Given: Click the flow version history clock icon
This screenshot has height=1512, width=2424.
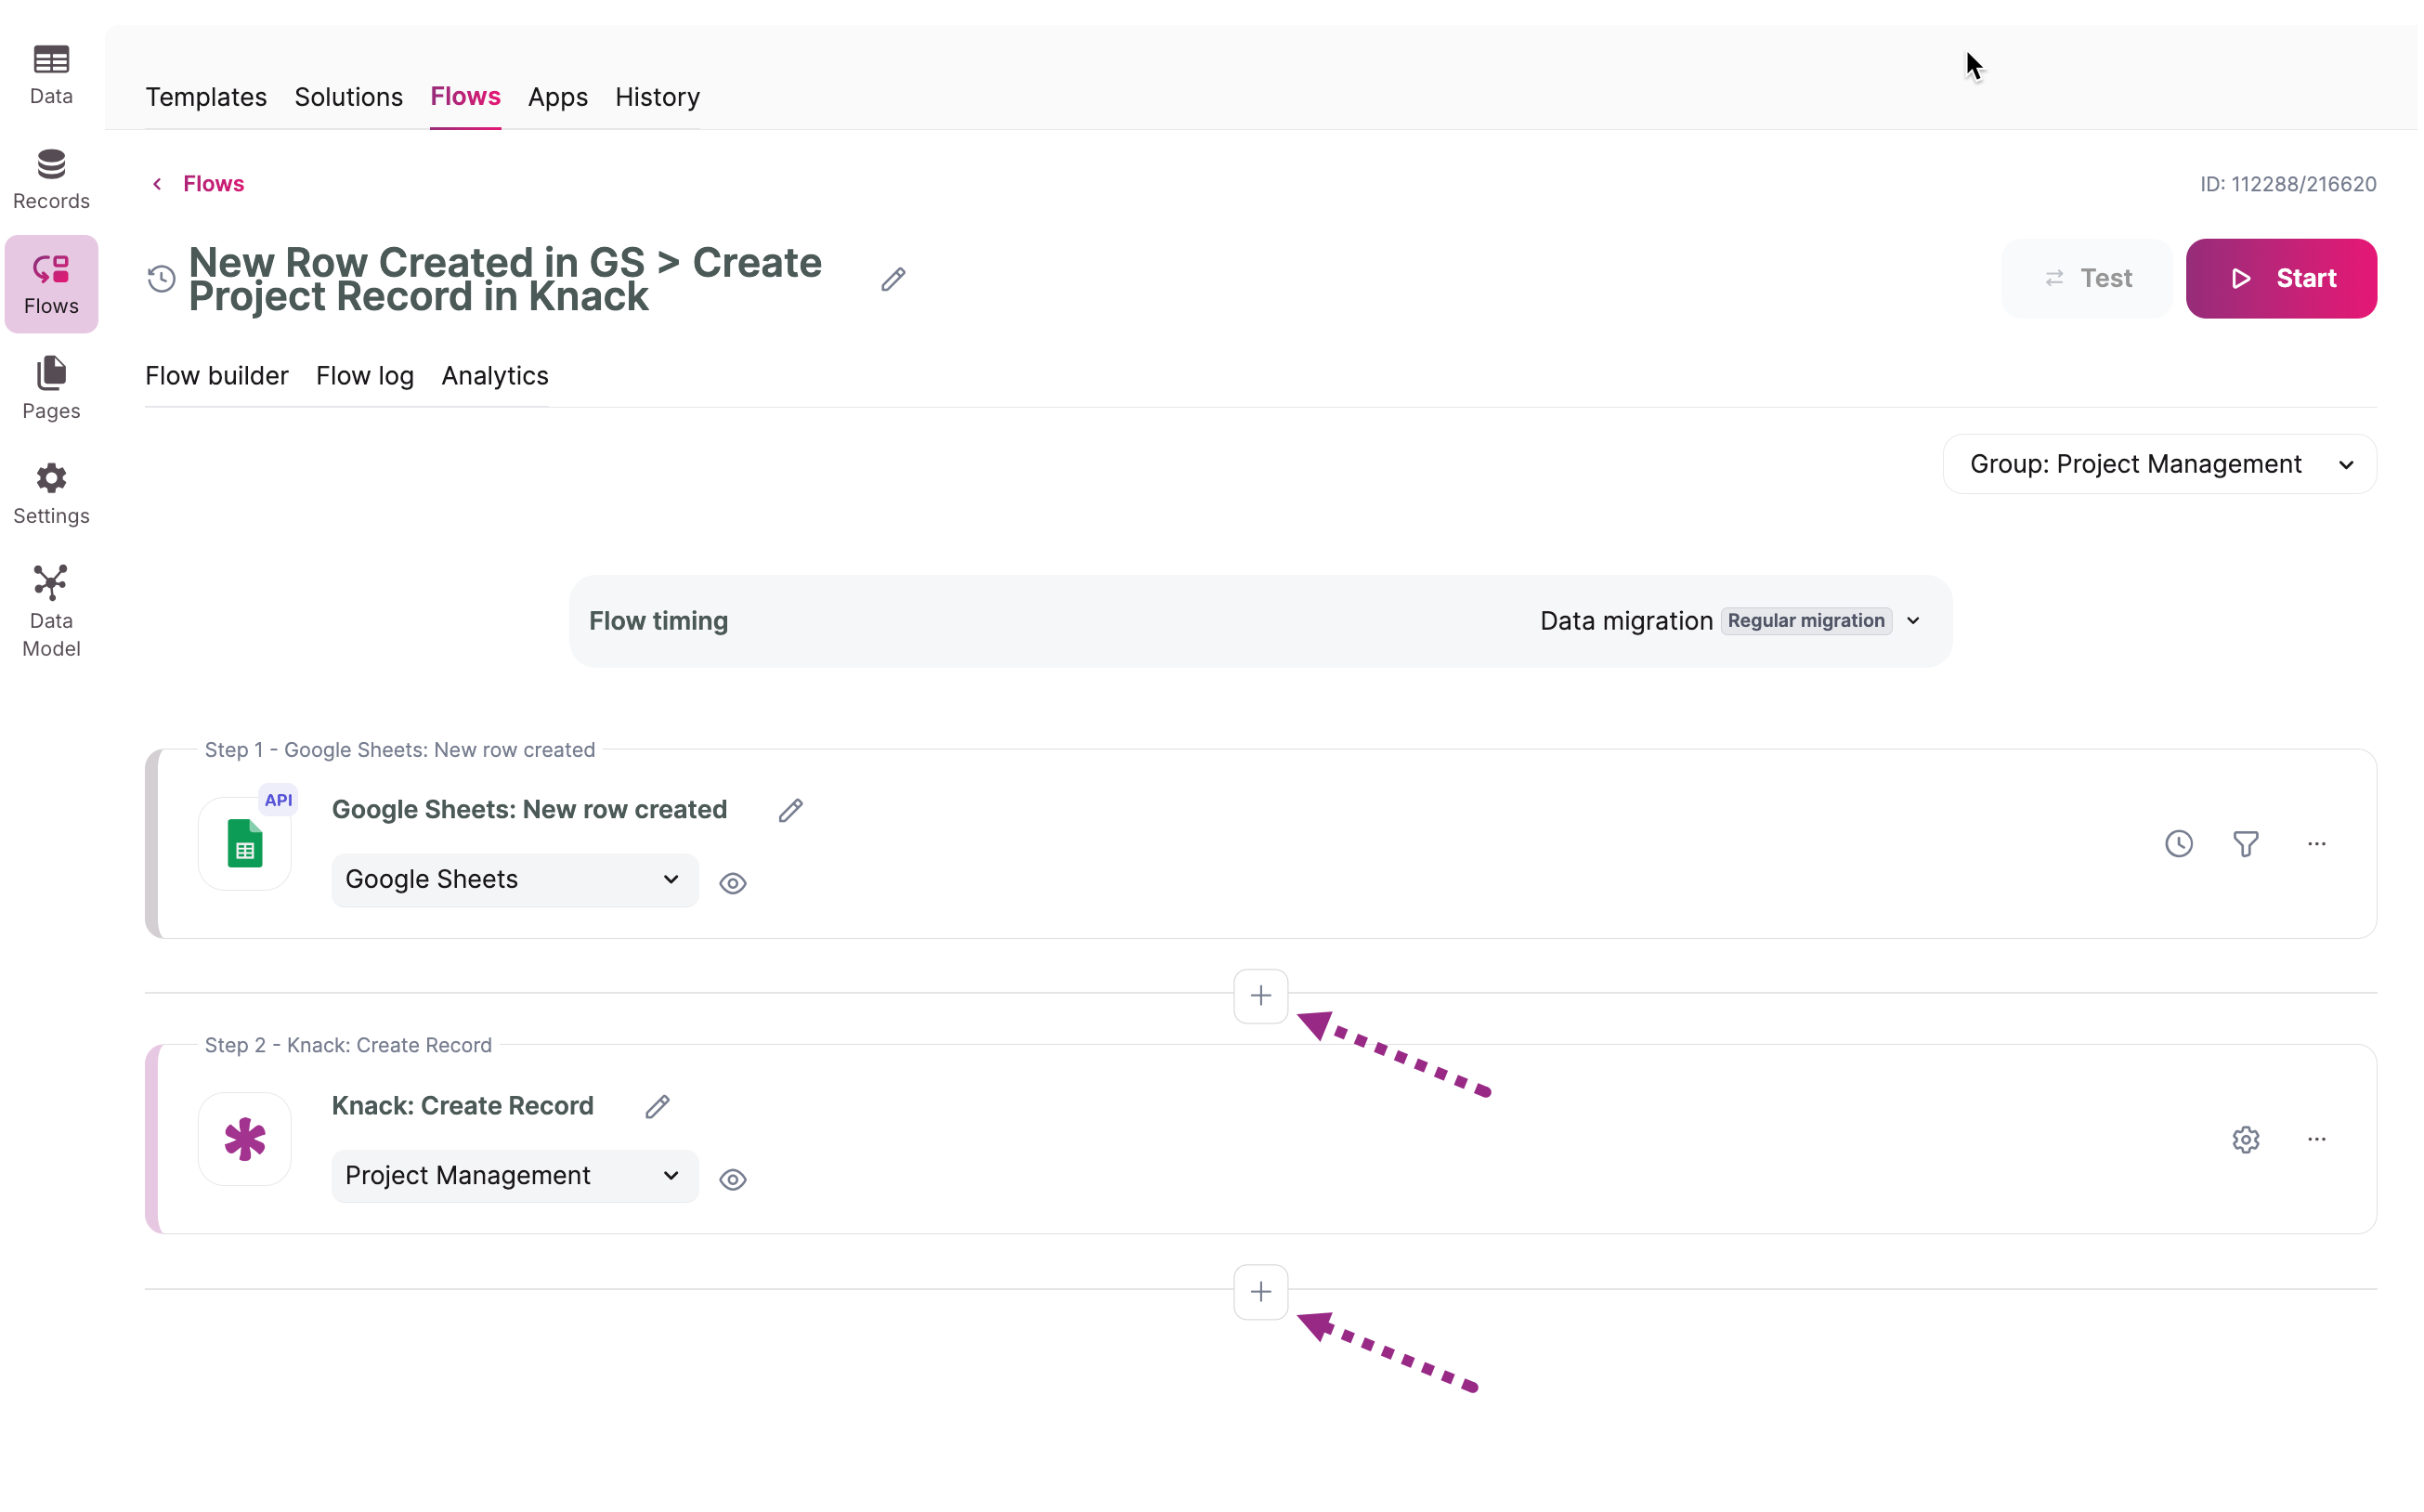Looking at the screenshot, I should tap(162, 279).
